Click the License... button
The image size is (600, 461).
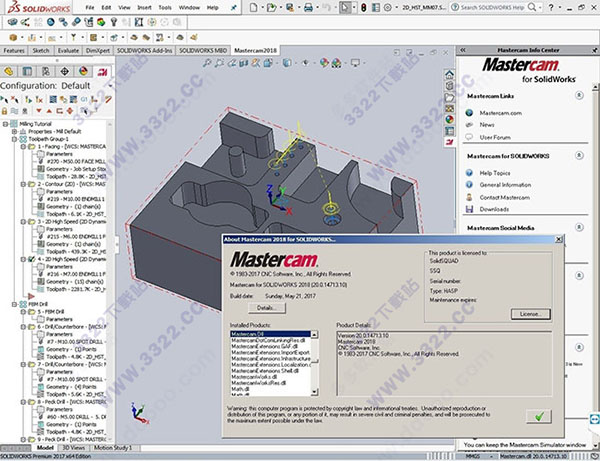pos(529,313)
